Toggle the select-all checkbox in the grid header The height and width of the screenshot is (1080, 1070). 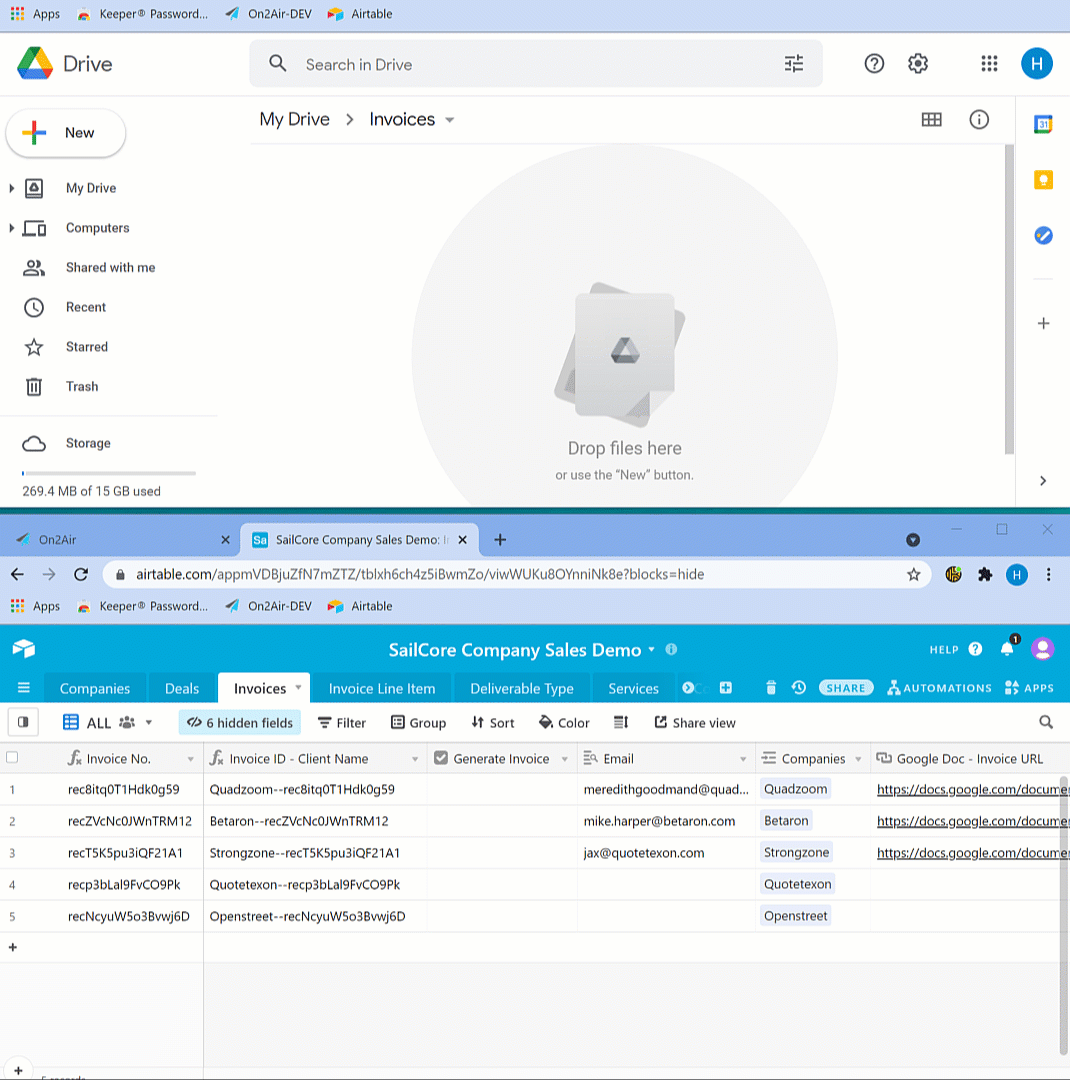pyautogui.click(x=13, y=758)
